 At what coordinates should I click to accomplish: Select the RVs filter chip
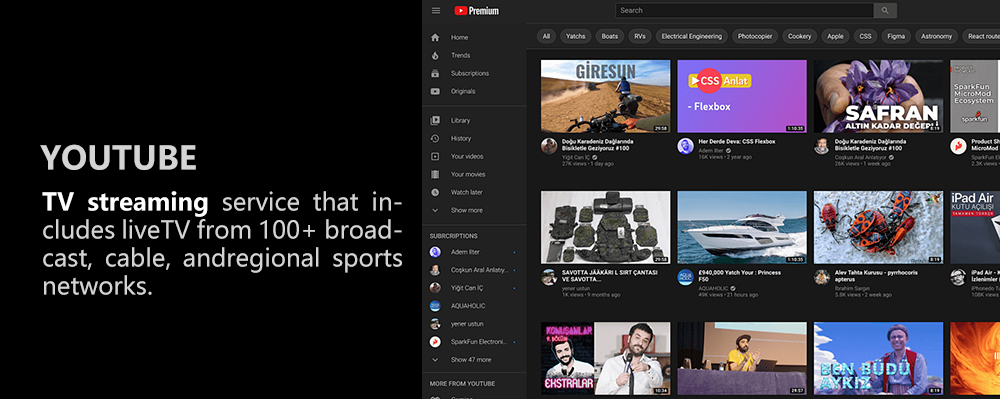click(640, 36)
